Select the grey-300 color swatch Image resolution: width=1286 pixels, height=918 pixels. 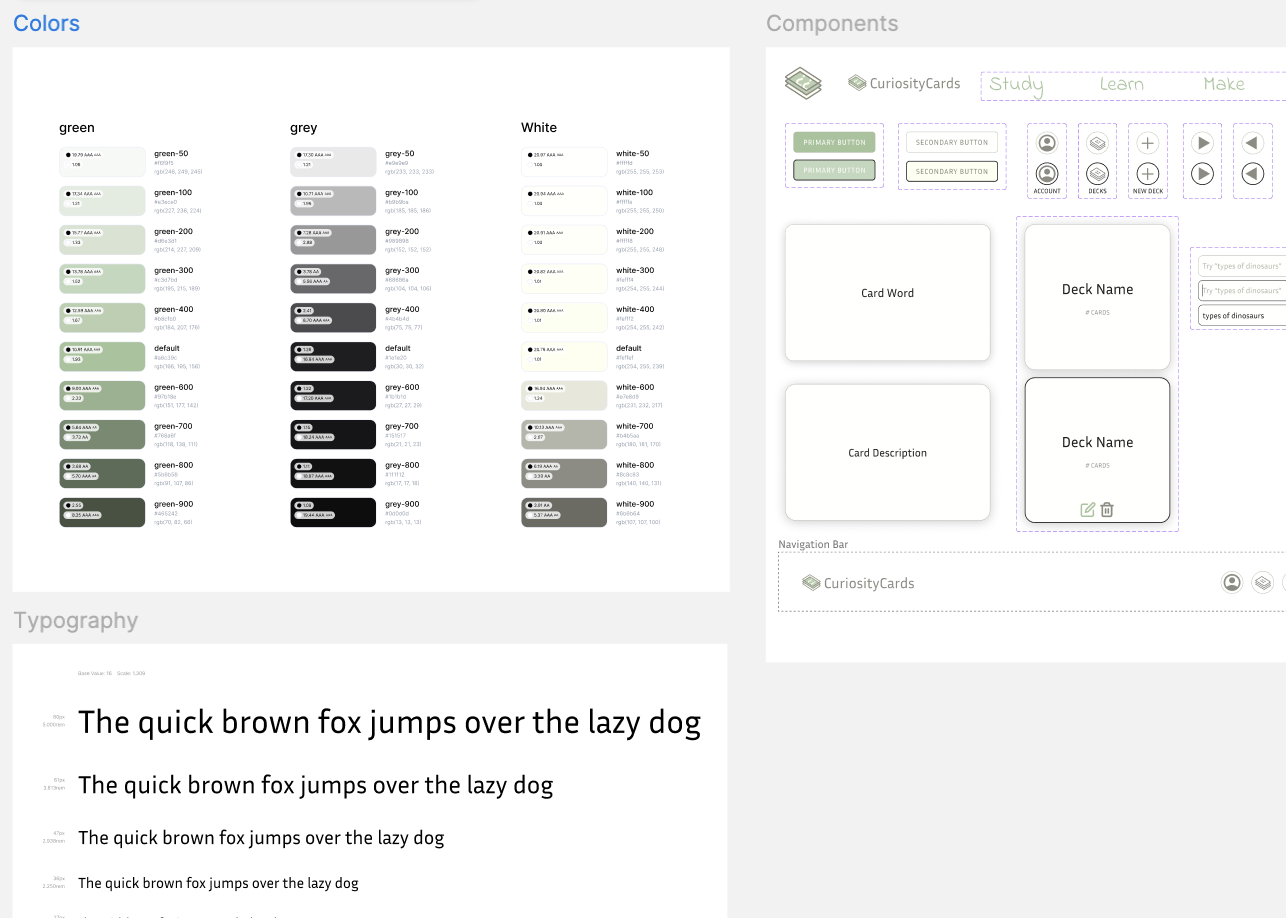(333, 278)
